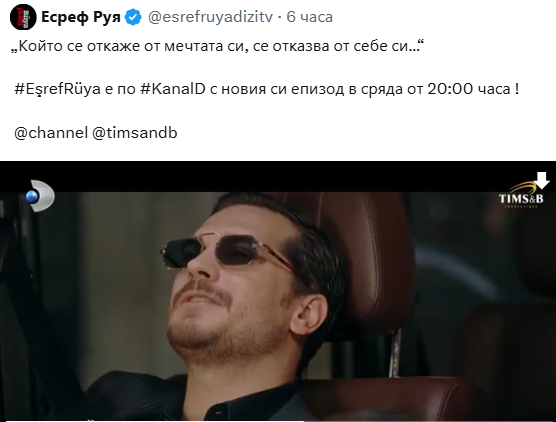The image size is (556, 422).
Task: Open the @channel mention
Action: [x=51, y=133]
